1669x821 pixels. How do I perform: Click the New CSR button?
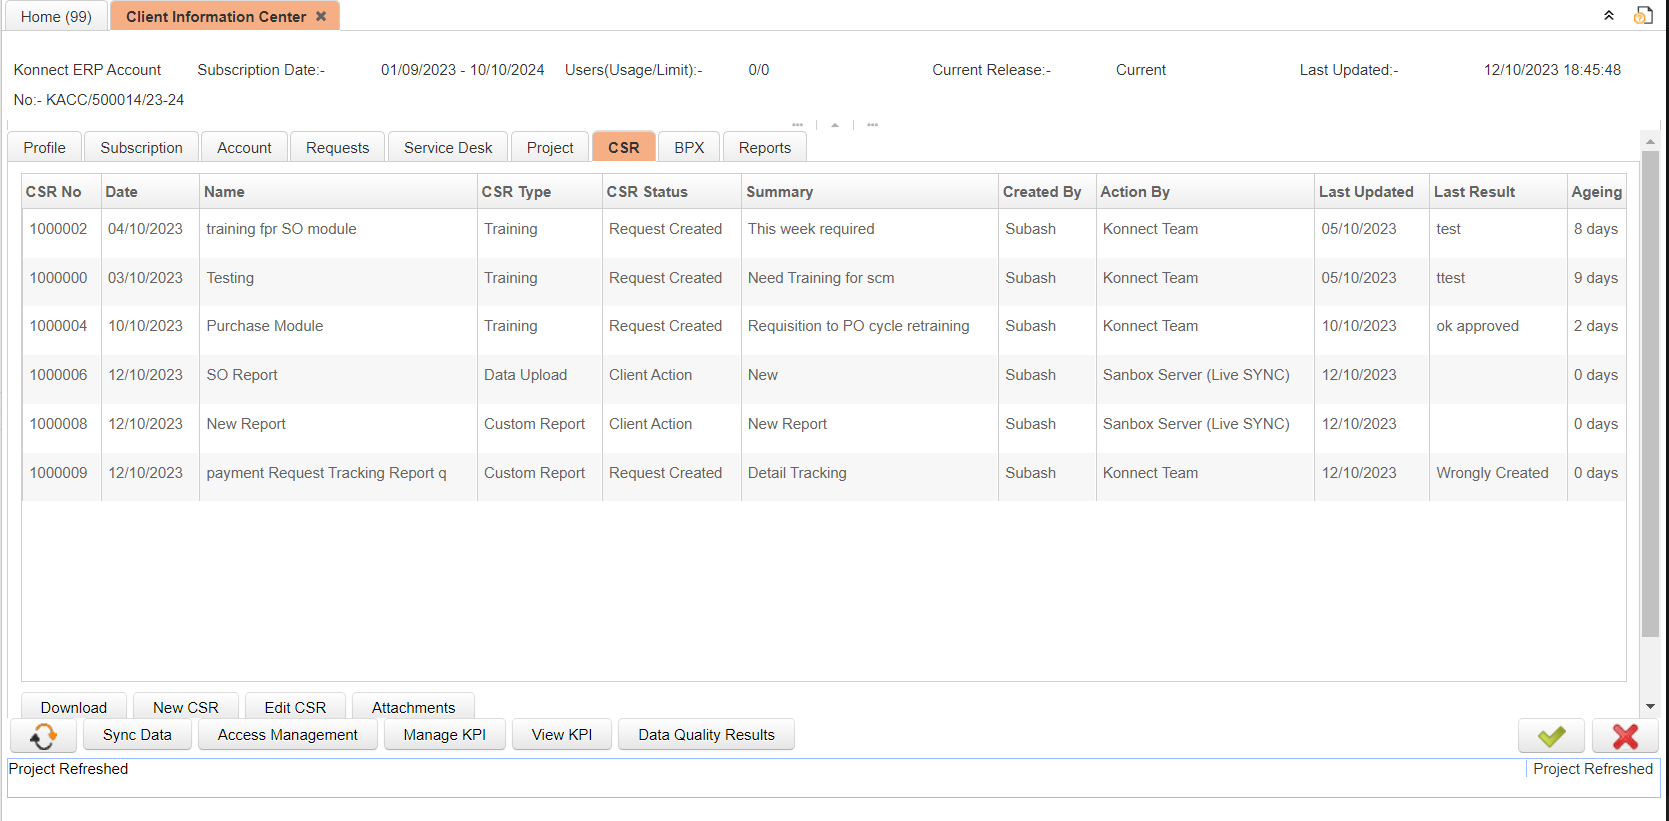point(185,707)
